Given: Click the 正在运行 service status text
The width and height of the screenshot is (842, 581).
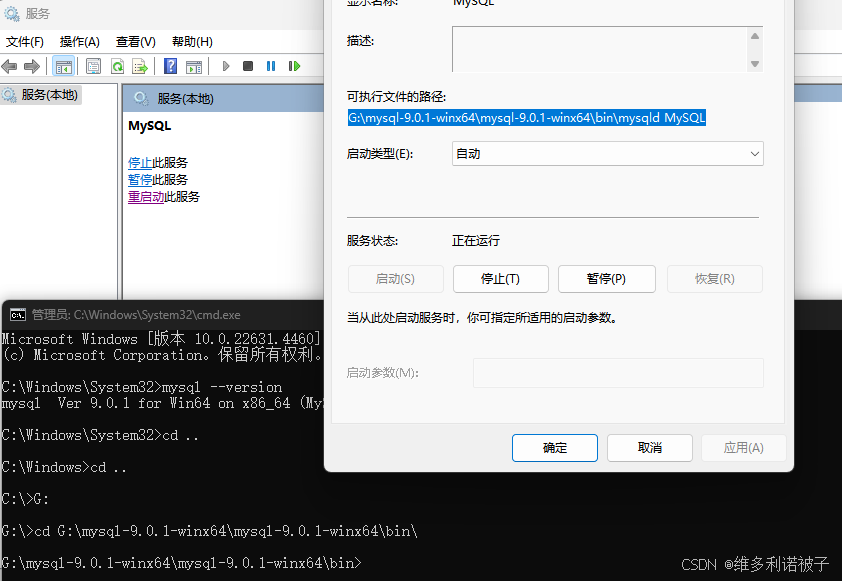Looking at the screenshot, I should (x=476, y=241).
